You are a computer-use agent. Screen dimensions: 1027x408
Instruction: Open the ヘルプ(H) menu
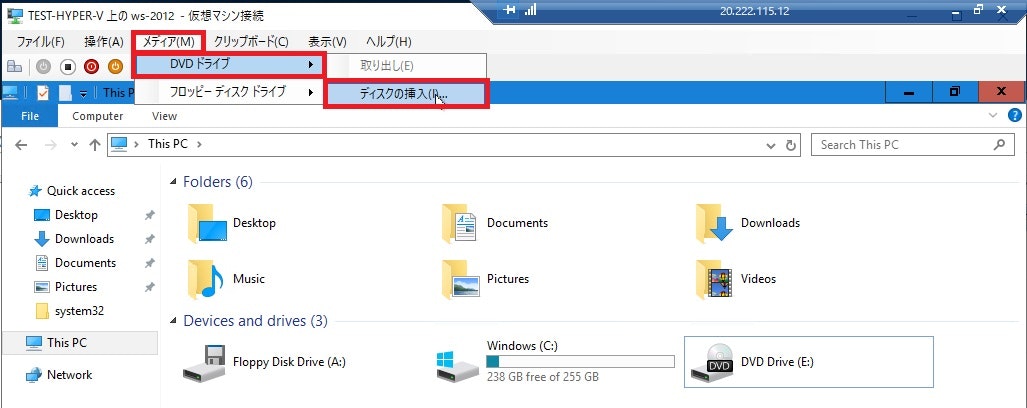click(388, 42)
